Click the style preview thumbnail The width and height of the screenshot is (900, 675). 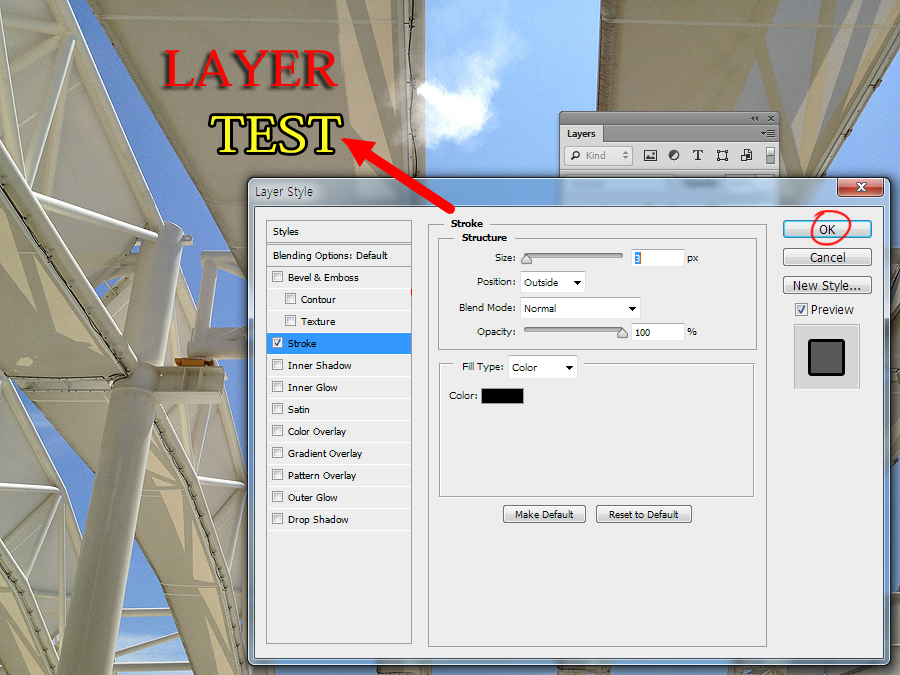click(x=827, y=357)
